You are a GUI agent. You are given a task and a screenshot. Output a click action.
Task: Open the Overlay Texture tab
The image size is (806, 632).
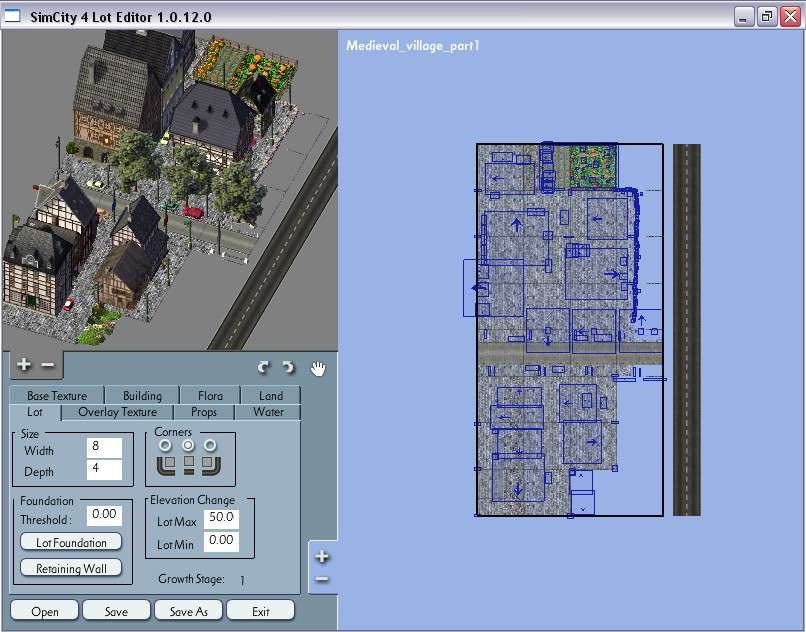coord(117,412)
